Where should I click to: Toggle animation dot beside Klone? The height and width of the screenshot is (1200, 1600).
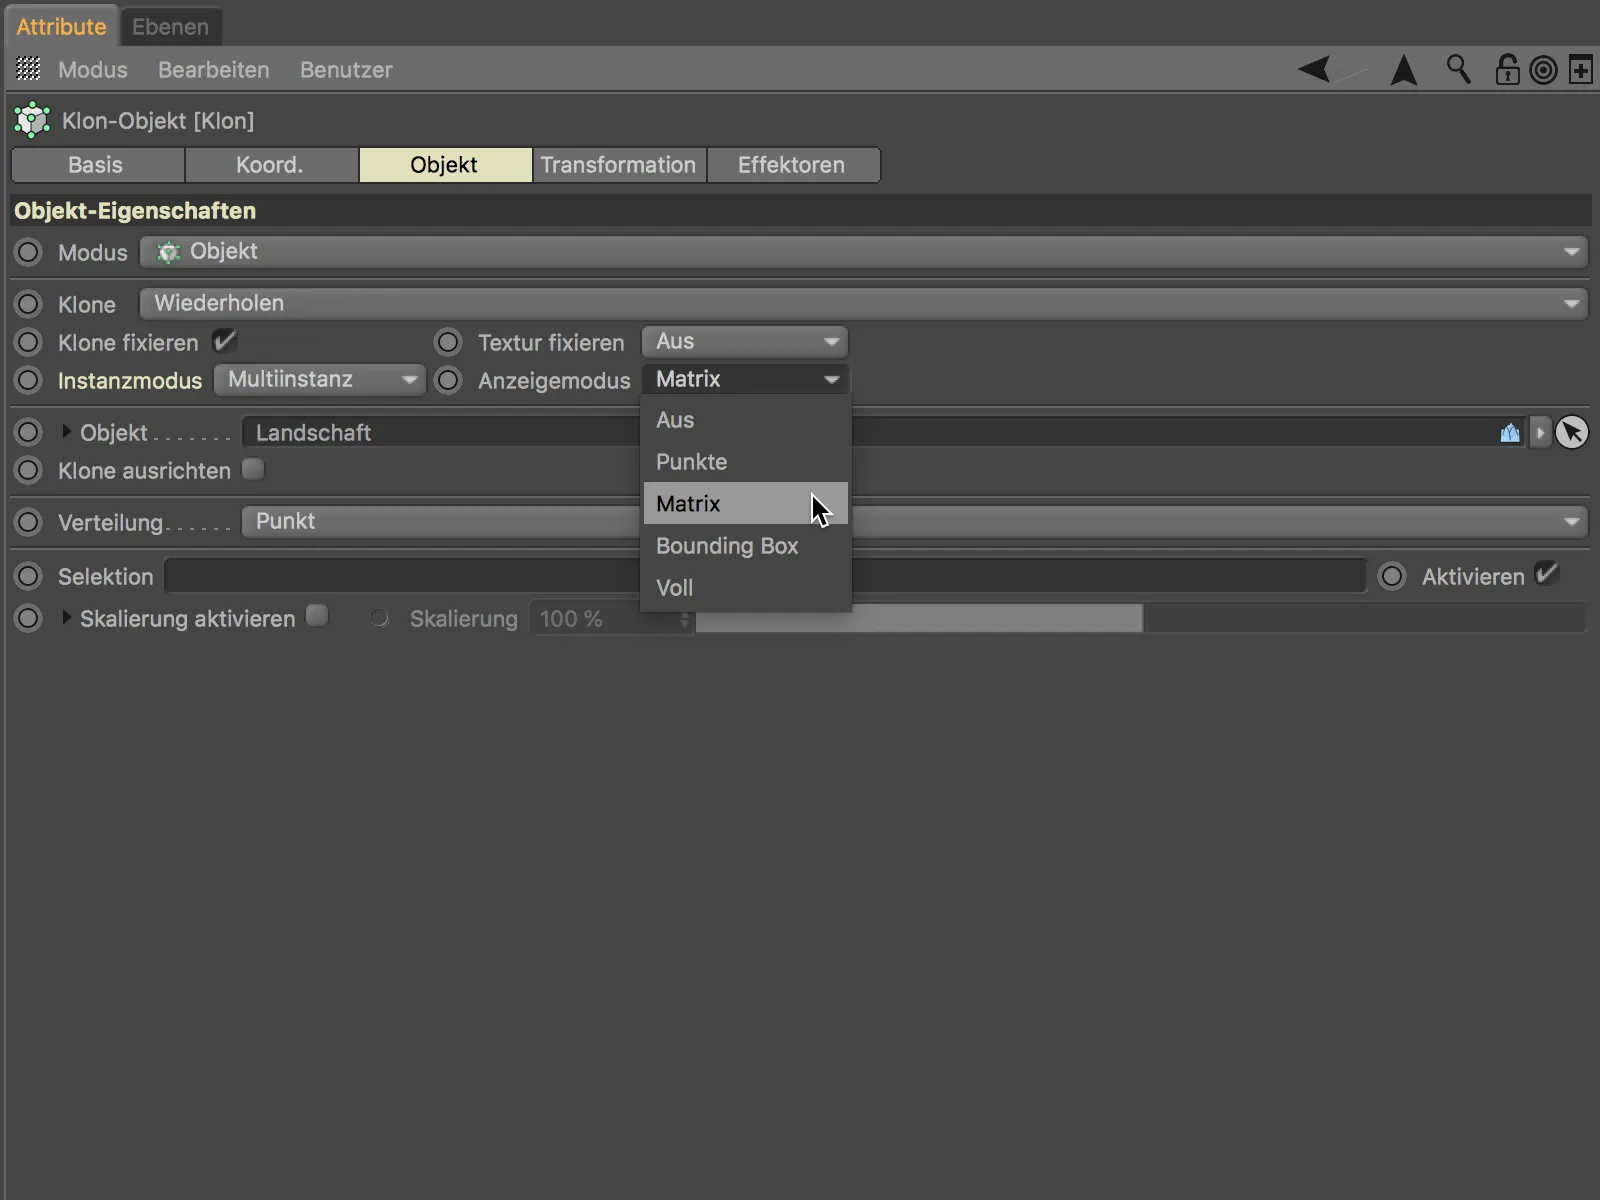(28, 304)
